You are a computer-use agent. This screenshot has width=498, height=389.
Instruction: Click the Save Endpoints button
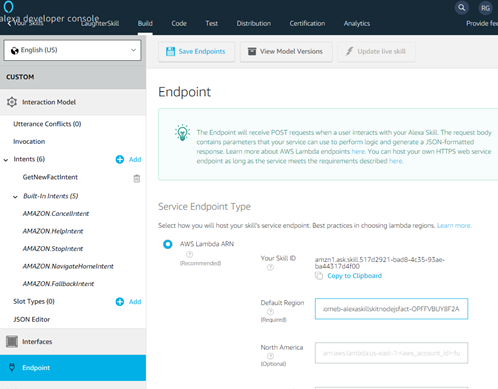(x=196, y=52)
